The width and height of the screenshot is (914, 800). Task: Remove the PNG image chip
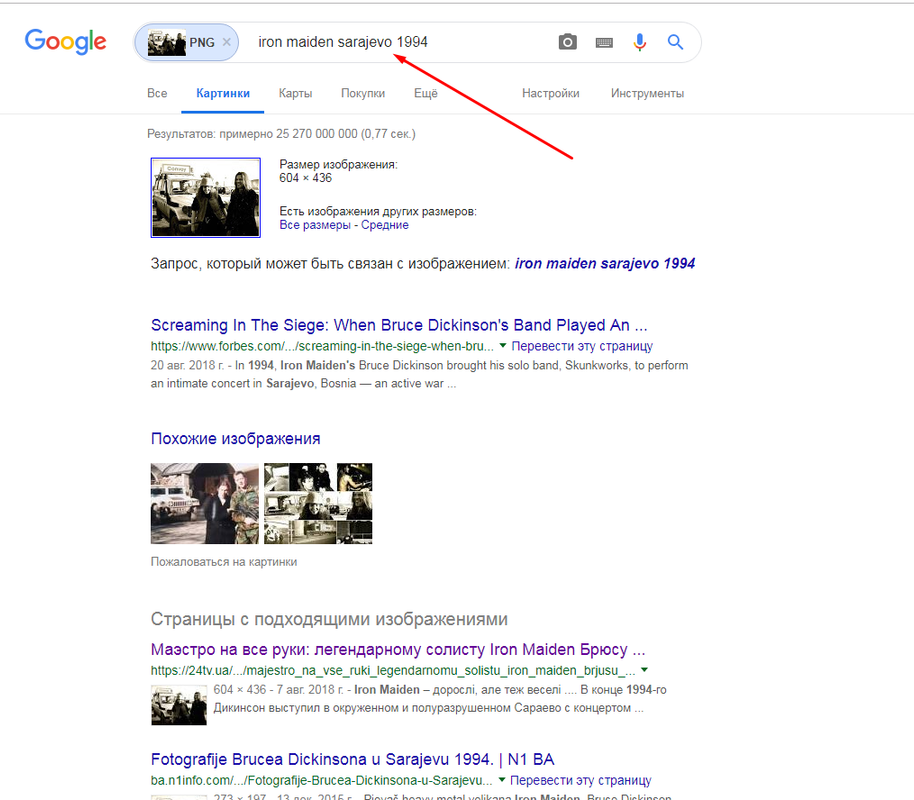pyautogui.click(x=227, y=42)
